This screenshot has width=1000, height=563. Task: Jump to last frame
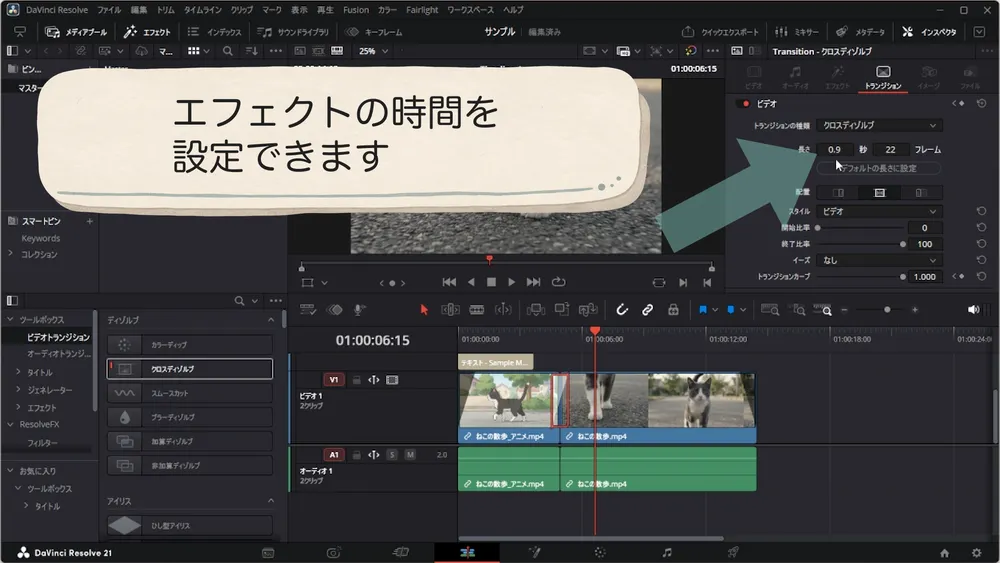pos(533,282)
